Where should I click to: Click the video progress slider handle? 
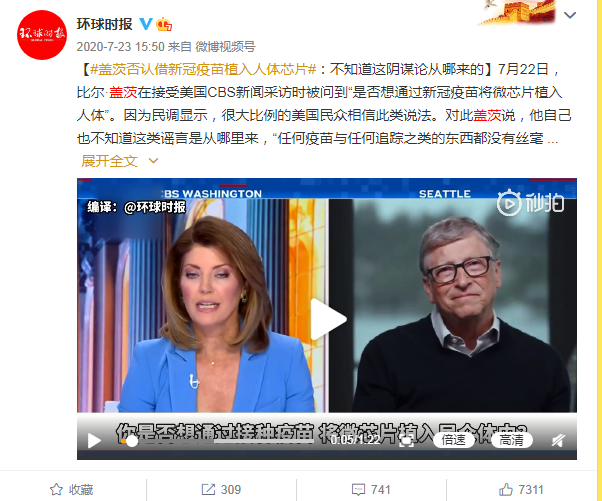point(132,441)
